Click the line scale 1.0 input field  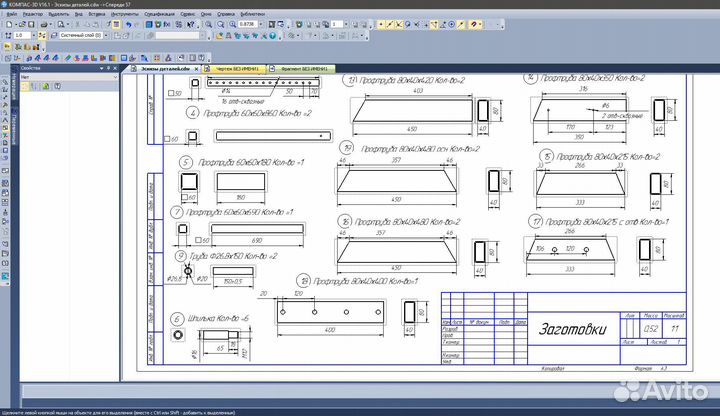click(x=26, y=36)
